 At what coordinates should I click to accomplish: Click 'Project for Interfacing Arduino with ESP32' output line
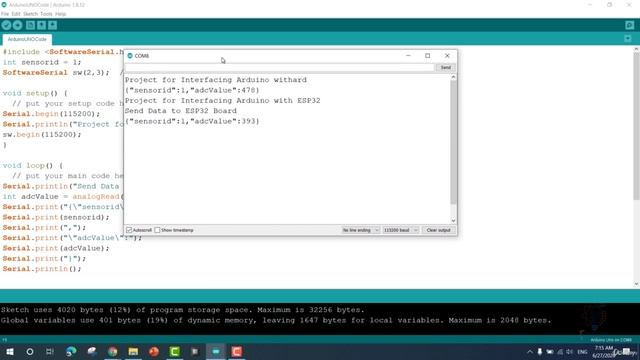click(223, 100)
